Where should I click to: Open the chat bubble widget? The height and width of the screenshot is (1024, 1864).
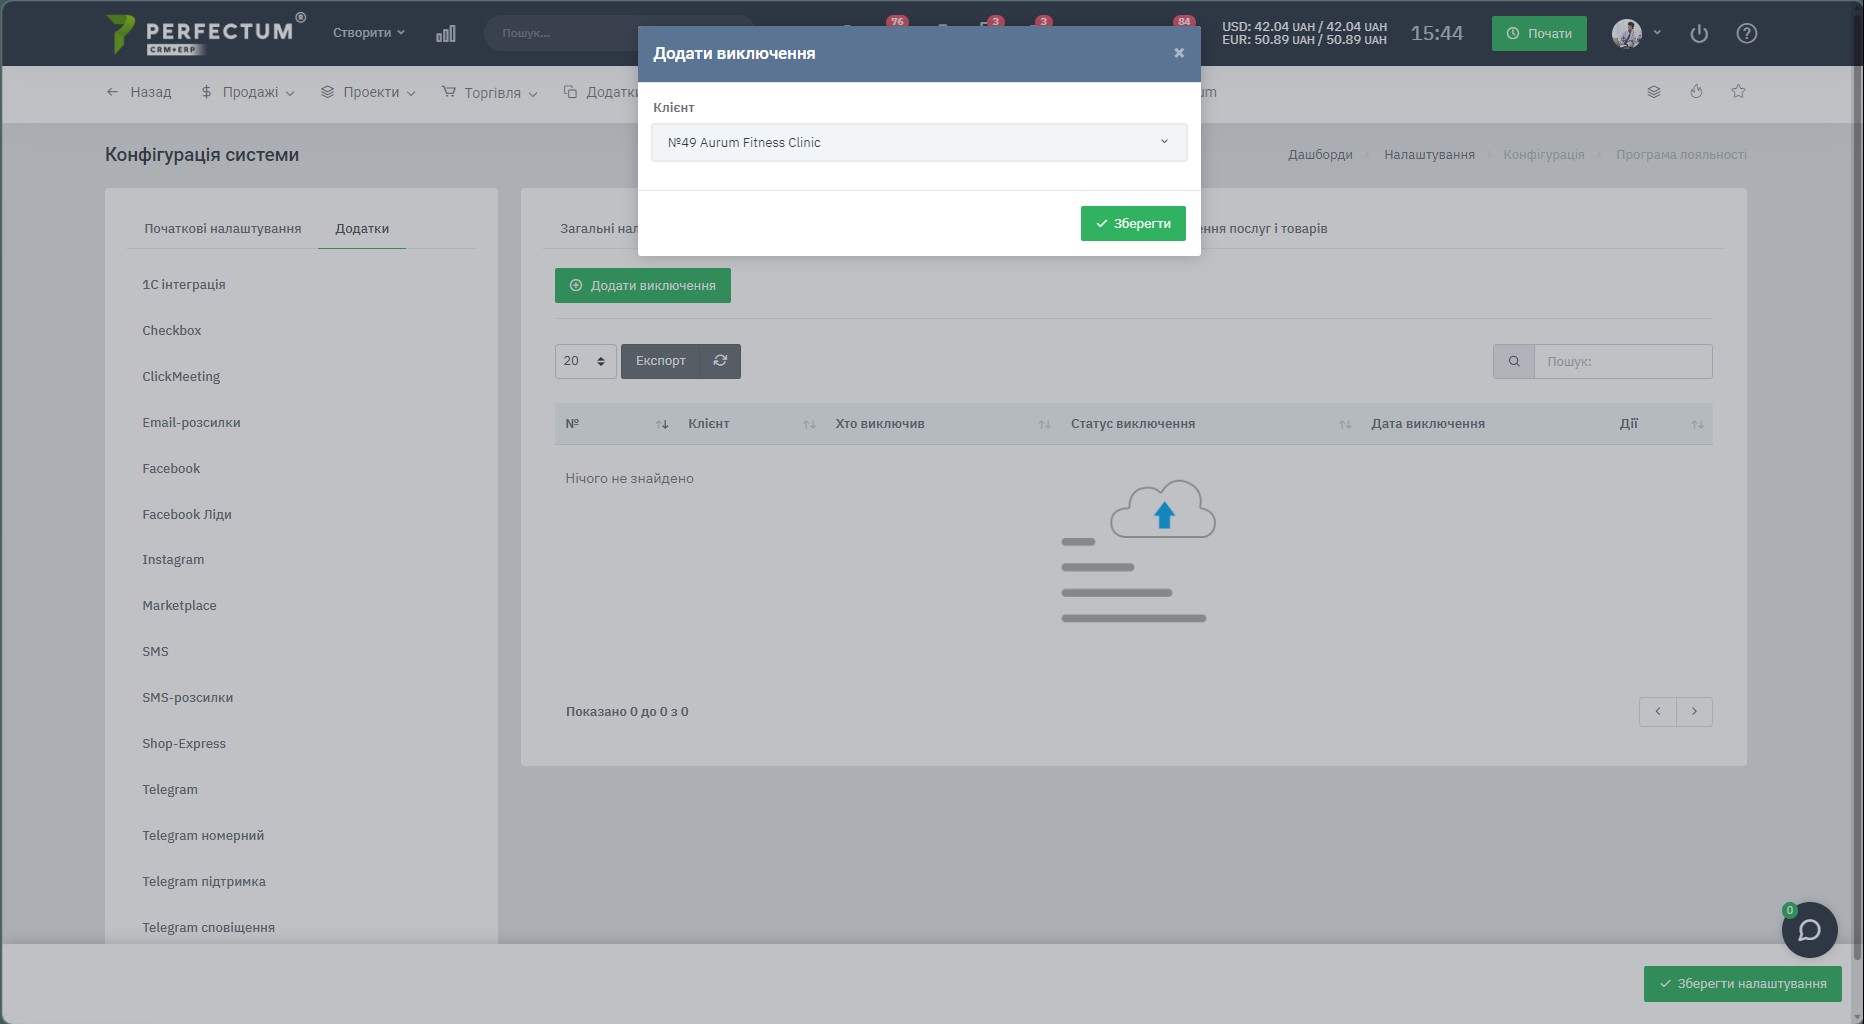[x=1809, y=930]
